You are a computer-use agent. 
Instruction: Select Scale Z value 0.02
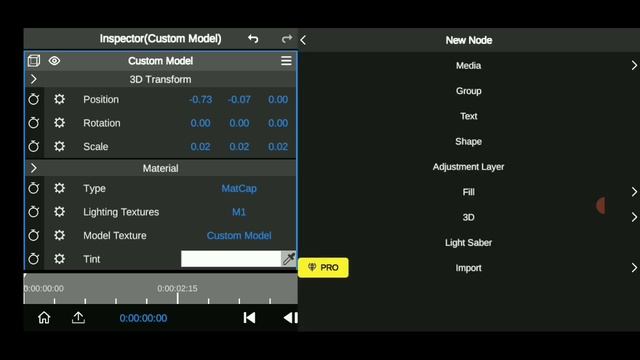click(278, 147)
